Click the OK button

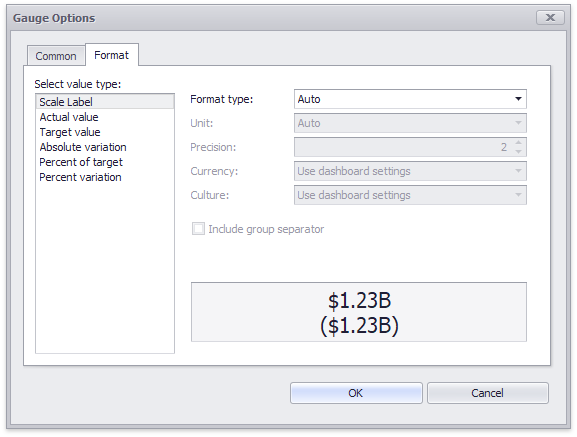click(356, 393)
